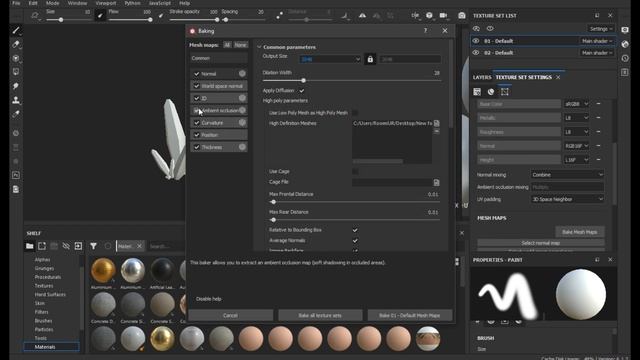640x360 pixels.
Task: Enable the Use Cage checkbox
Action: (355, 171)
